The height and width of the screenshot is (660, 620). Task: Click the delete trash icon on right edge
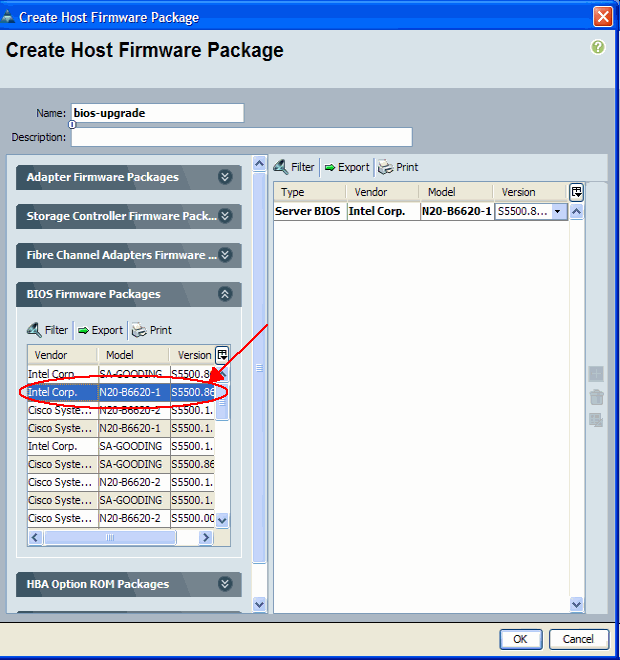[x=596, y=397]
